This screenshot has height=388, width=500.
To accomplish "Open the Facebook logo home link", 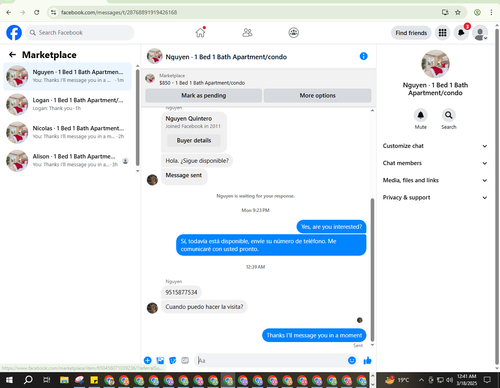I will tap(14, 33).
